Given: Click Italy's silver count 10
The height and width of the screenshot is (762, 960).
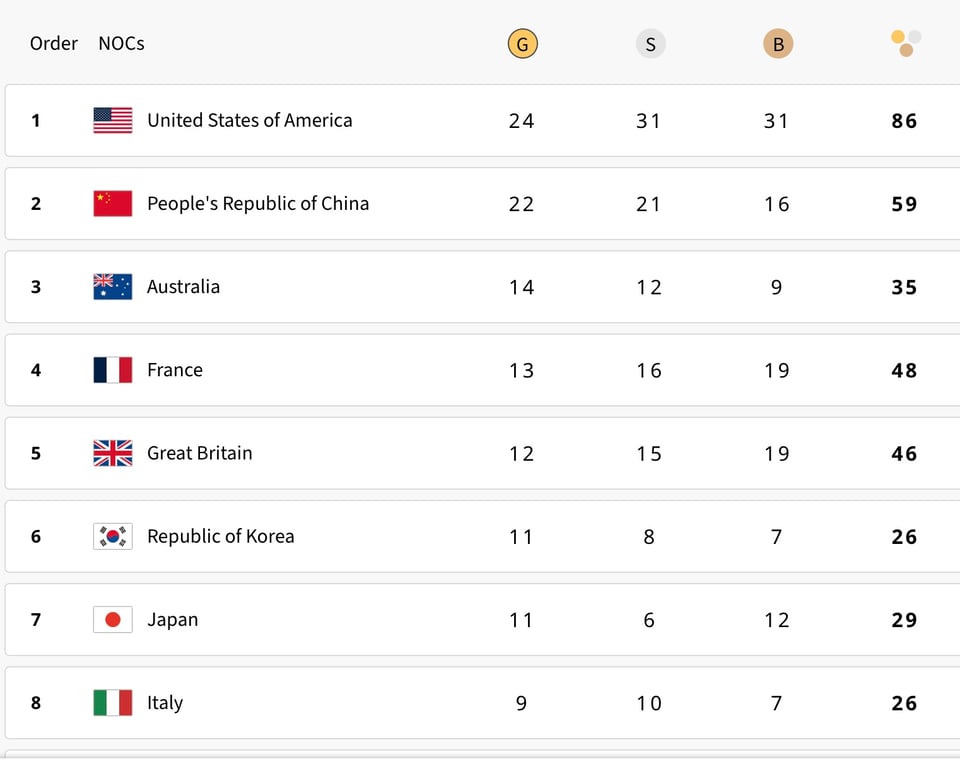Looking at the screenshot, I should pyautogui.click(x=649, y=703).
